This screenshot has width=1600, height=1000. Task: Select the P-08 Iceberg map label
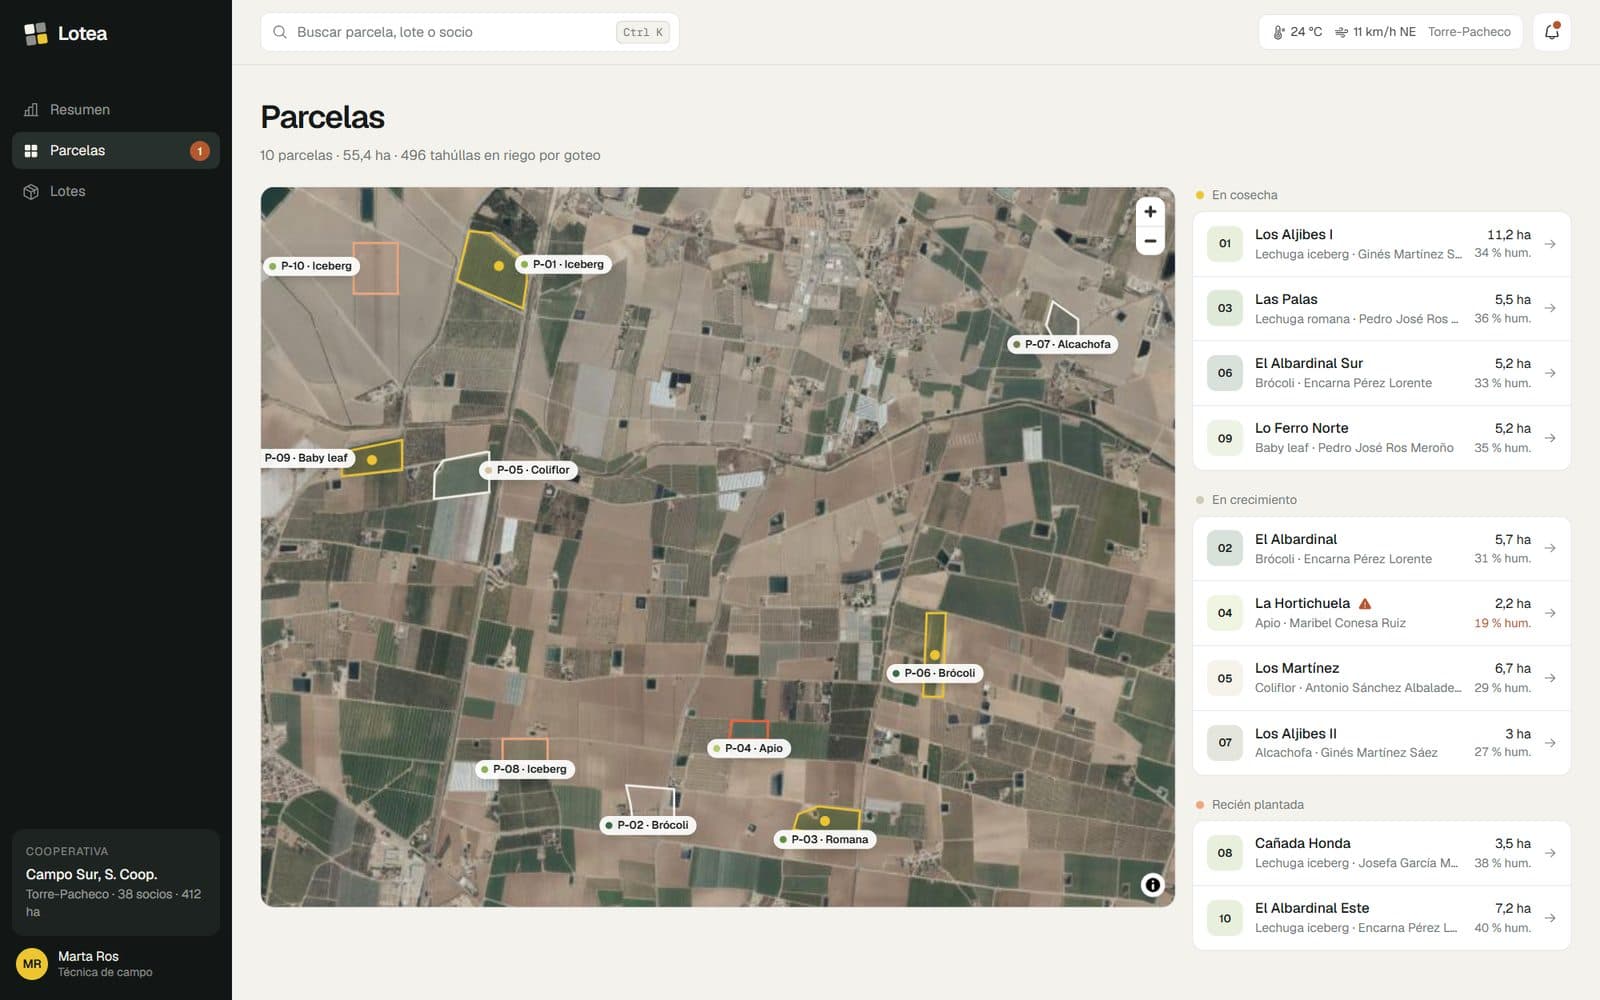pyautogui.click(x=525, y=769)
